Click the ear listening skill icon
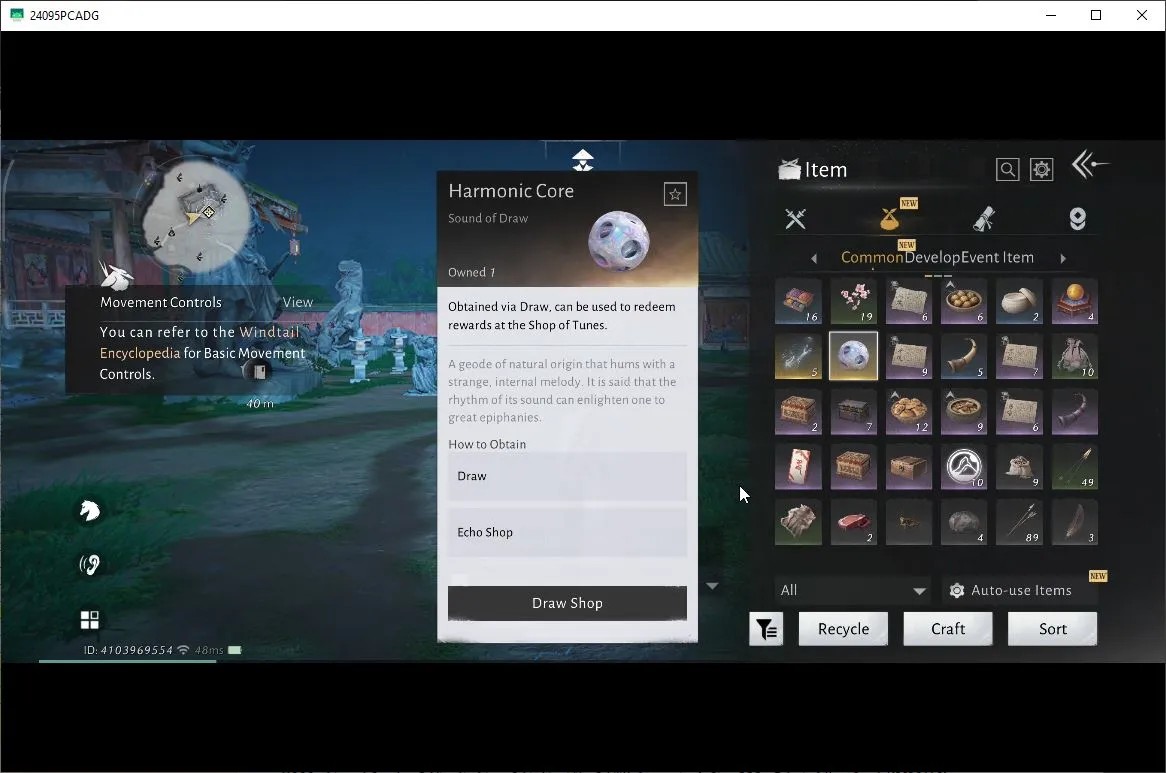Viewport: 1166px width, 773px height. [89, 565]
